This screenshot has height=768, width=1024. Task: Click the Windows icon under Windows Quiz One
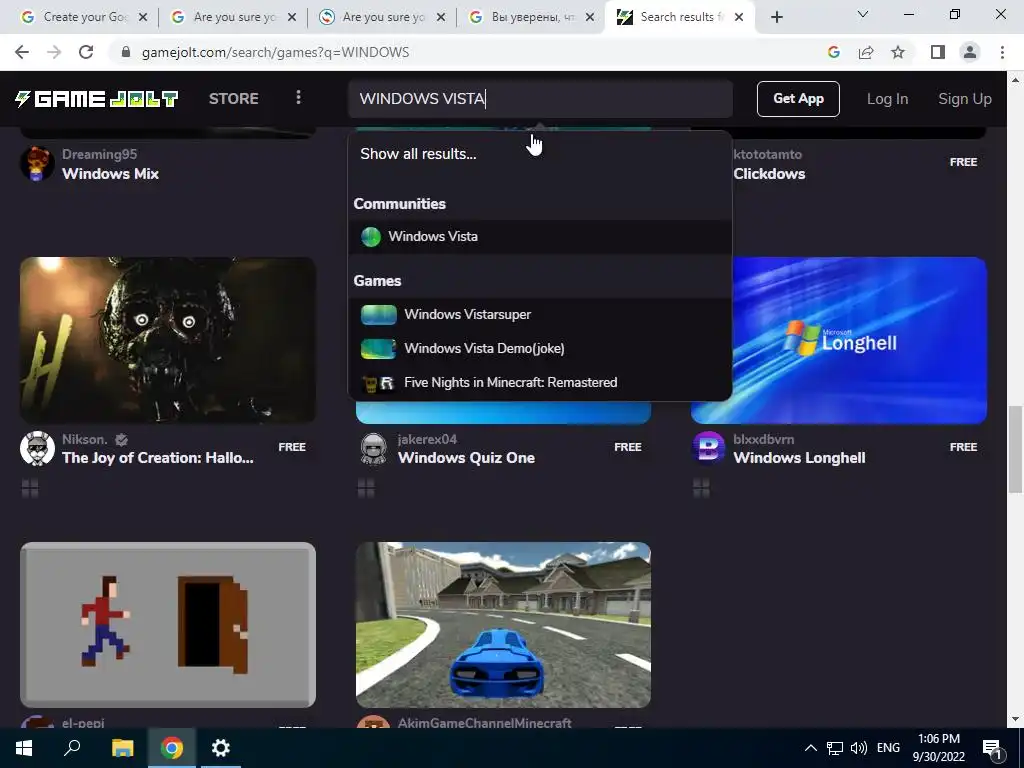366,488
